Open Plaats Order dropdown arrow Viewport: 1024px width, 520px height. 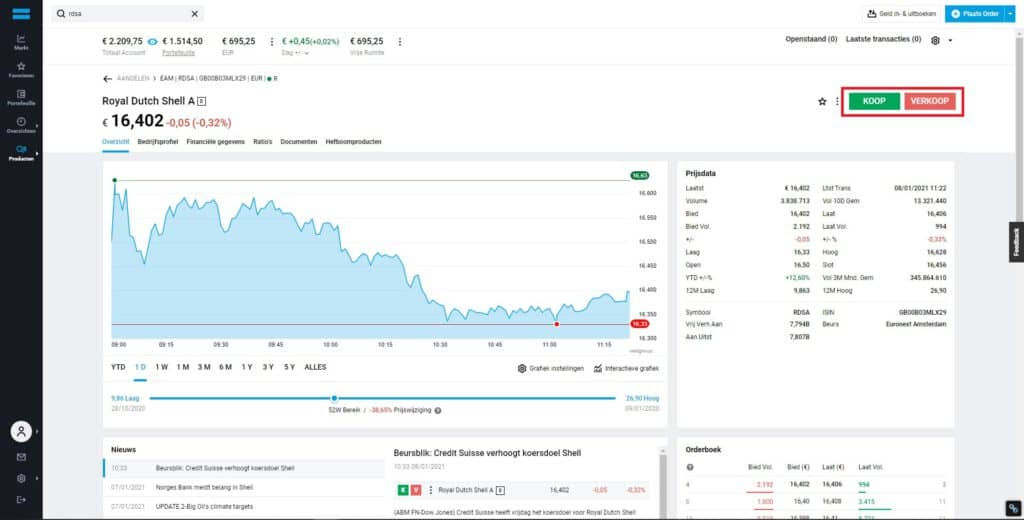point(1011,14)
